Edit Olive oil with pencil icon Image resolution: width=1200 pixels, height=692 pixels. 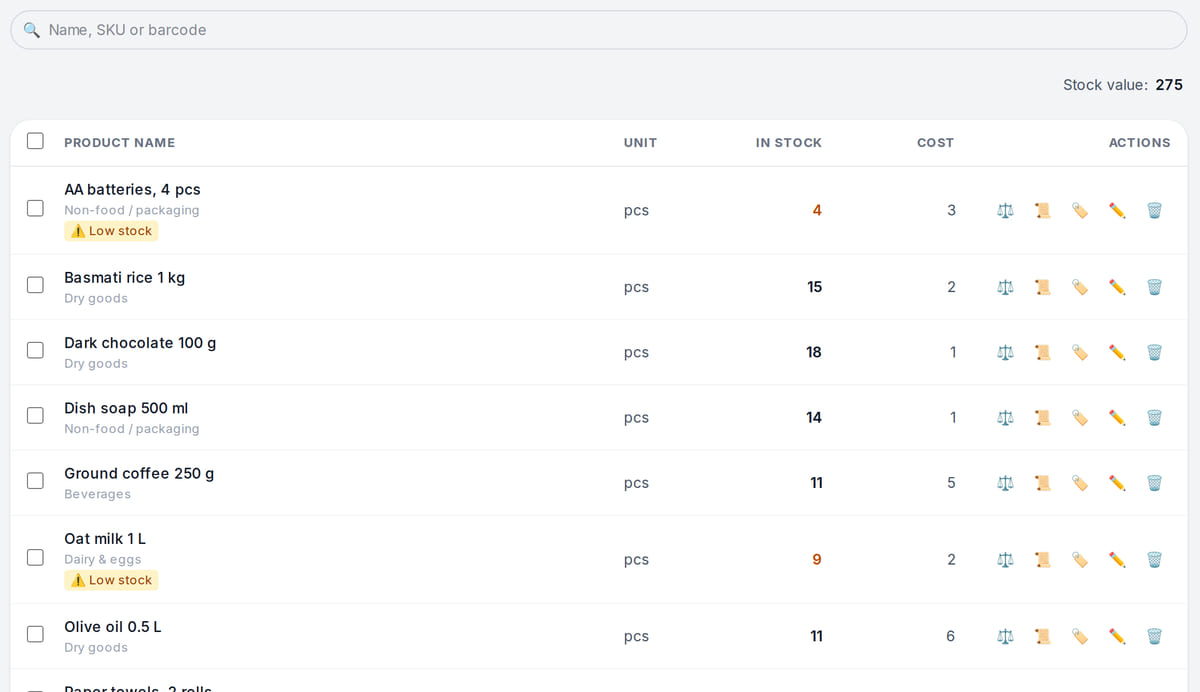pos(1117,636)
